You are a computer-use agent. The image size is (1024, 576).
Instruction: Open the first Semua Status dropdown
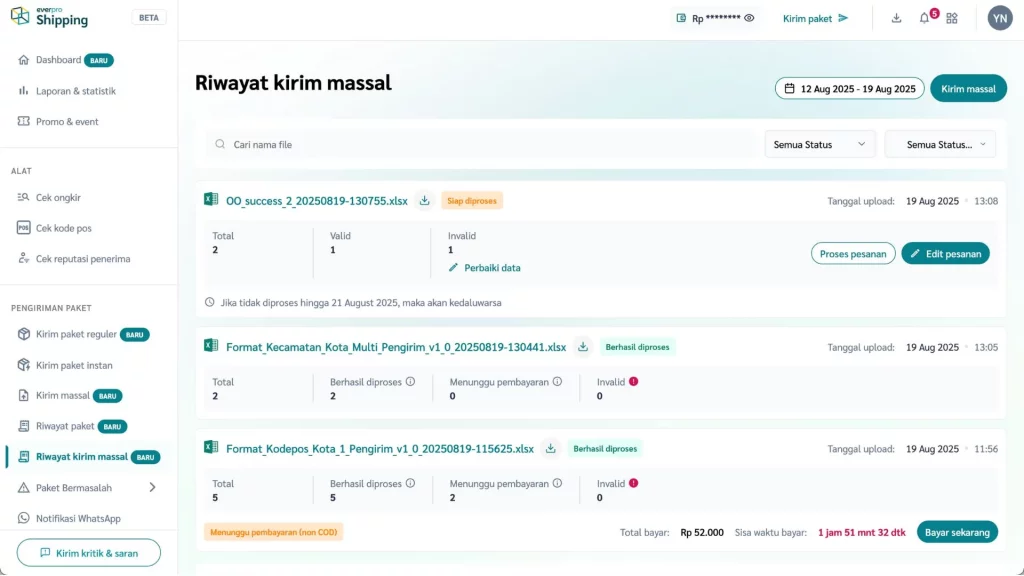click(819, 145)
